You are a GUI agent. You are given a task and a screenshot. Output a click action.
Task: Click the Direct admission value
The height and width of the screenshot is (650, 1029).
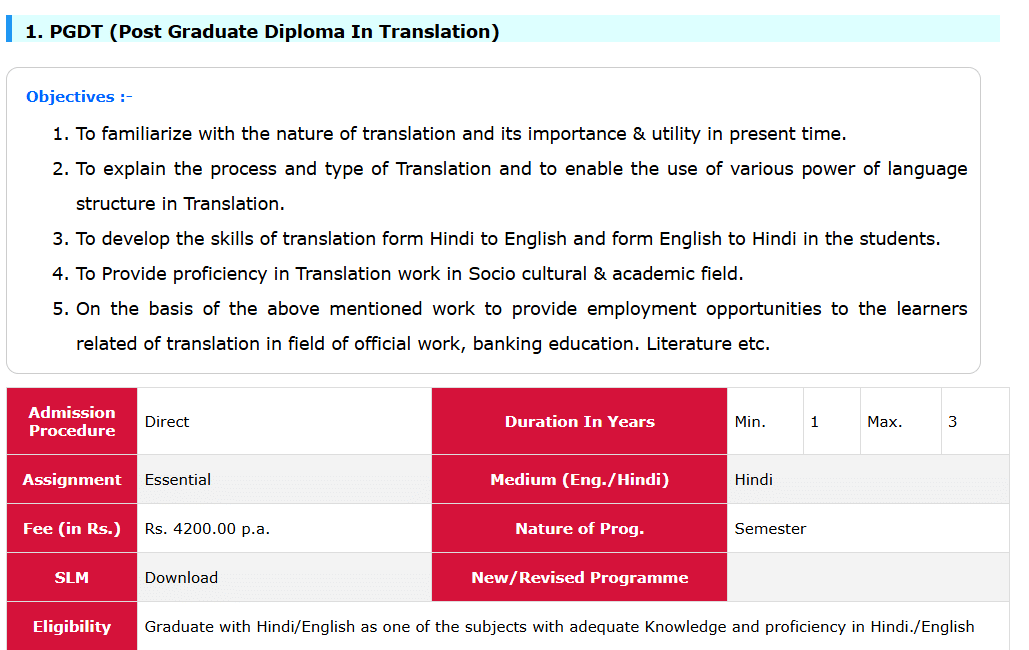coord(167,422)
